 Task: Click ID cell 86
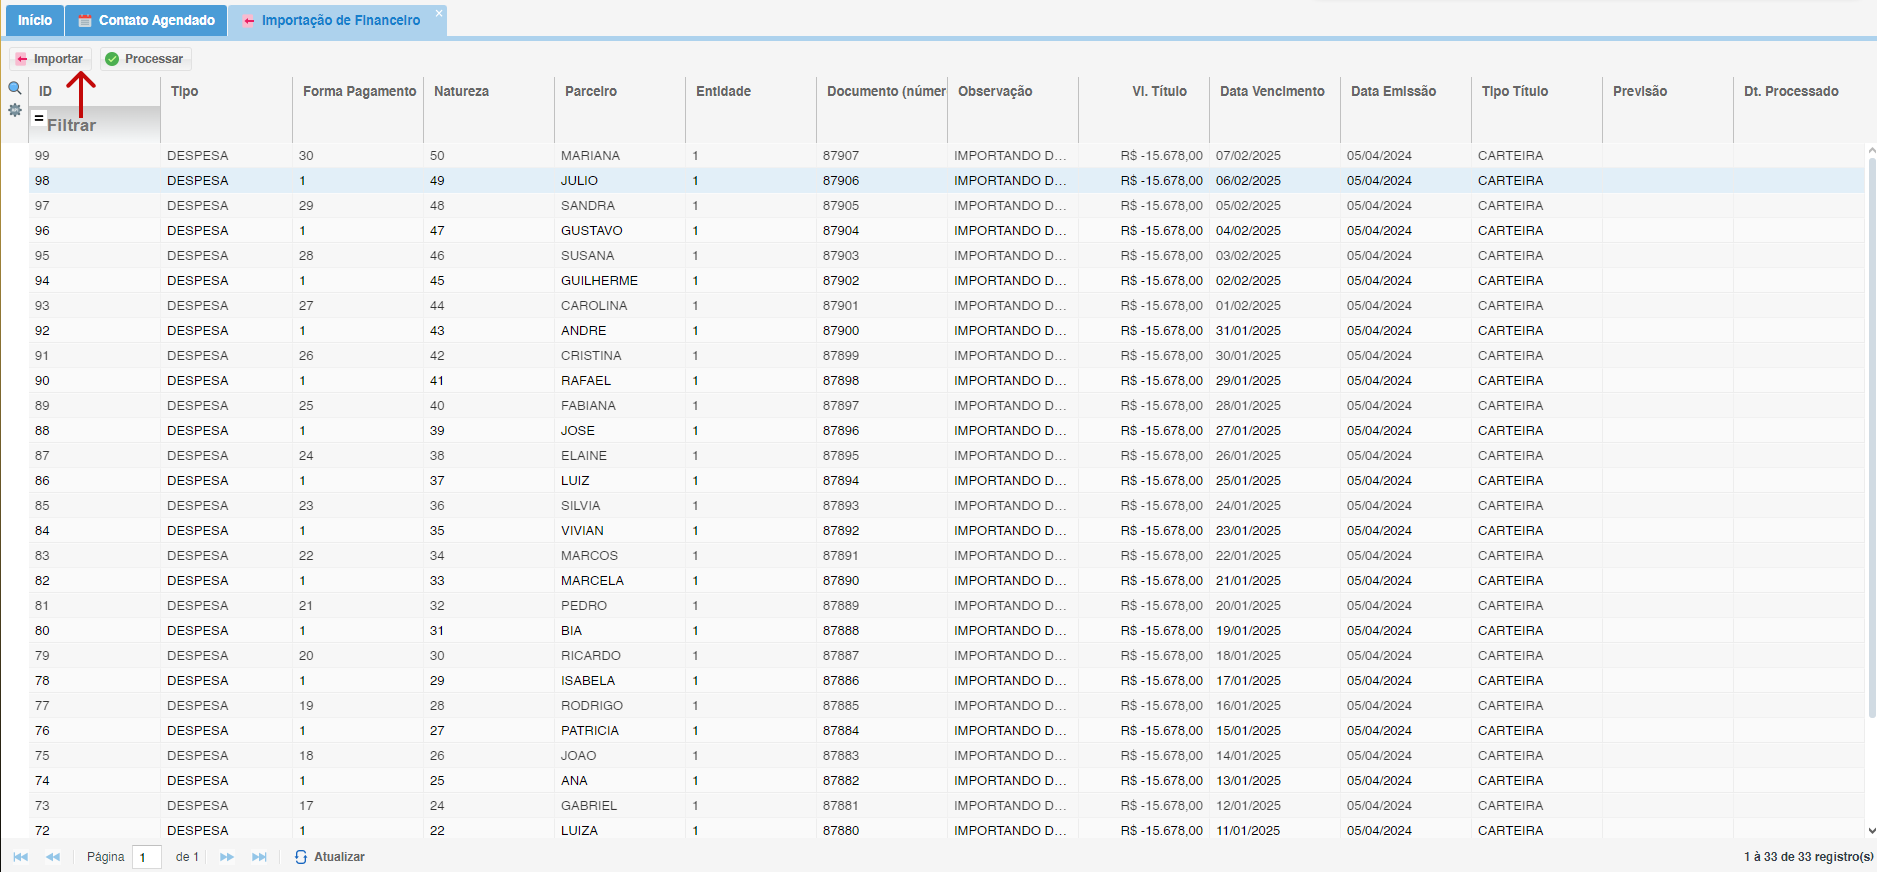tap(42, 480)
